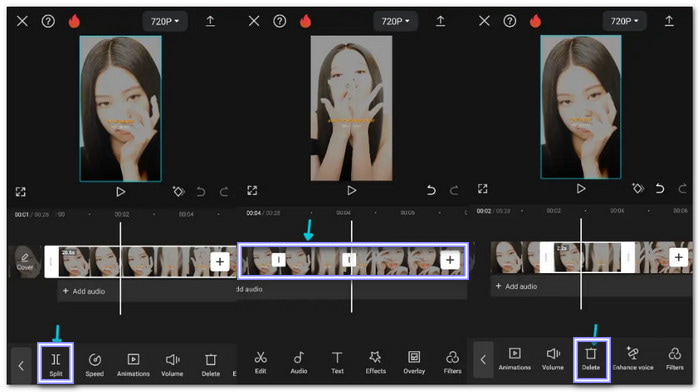Open help icon in the right panel
700x392 pixels.
coord(509,21)
